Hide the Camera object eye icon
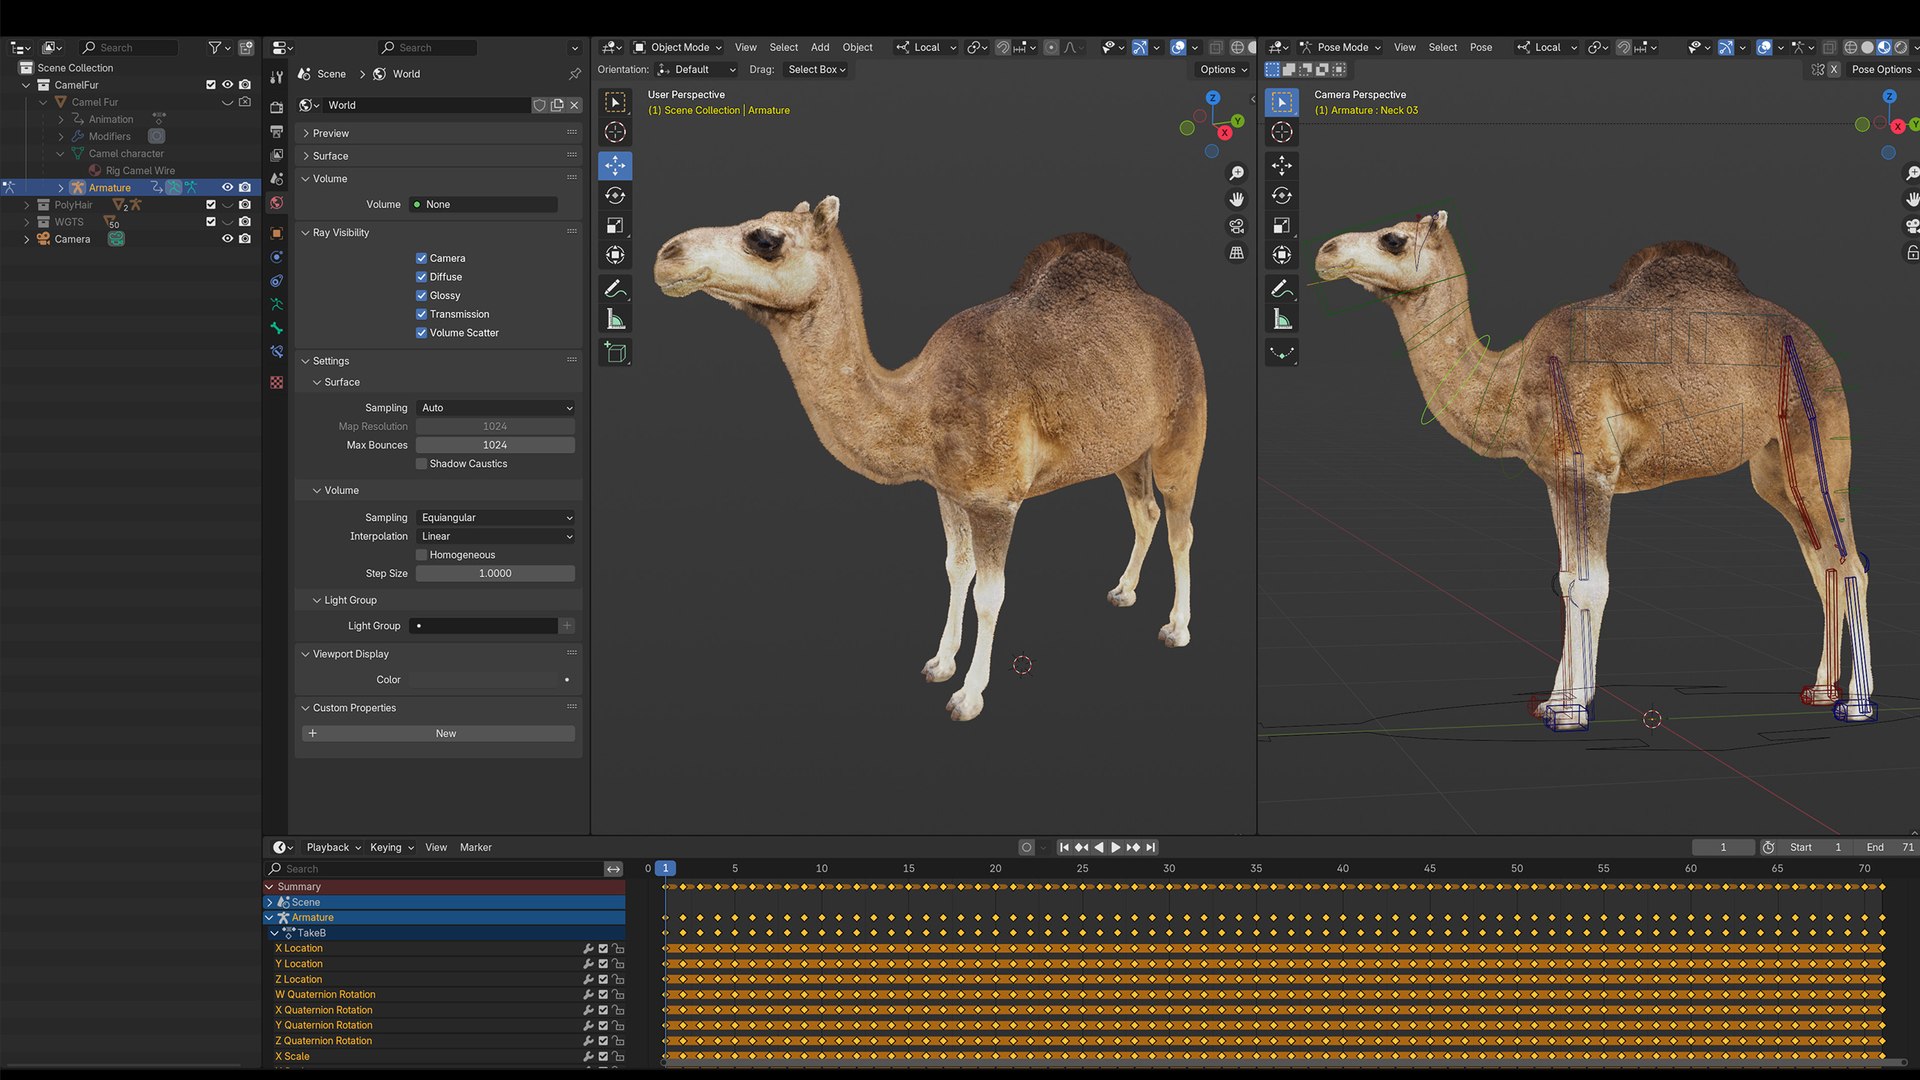This screenshot has width=1920, height=1080. (227, 239)
